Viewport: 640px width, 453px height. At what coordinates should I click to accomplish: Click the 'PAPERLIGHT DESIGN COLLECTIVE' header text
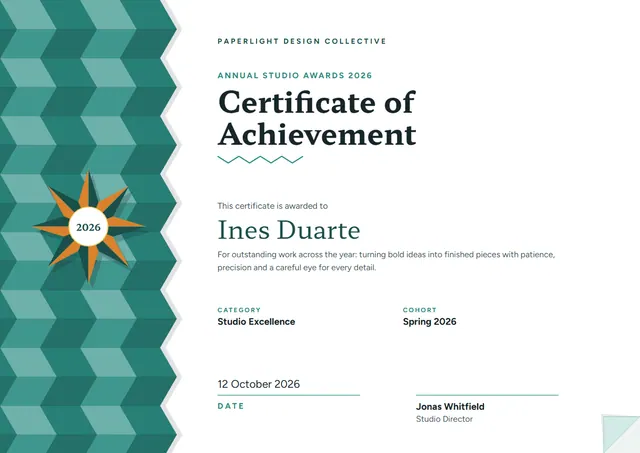pyautogui.click(x=302, y=41)
